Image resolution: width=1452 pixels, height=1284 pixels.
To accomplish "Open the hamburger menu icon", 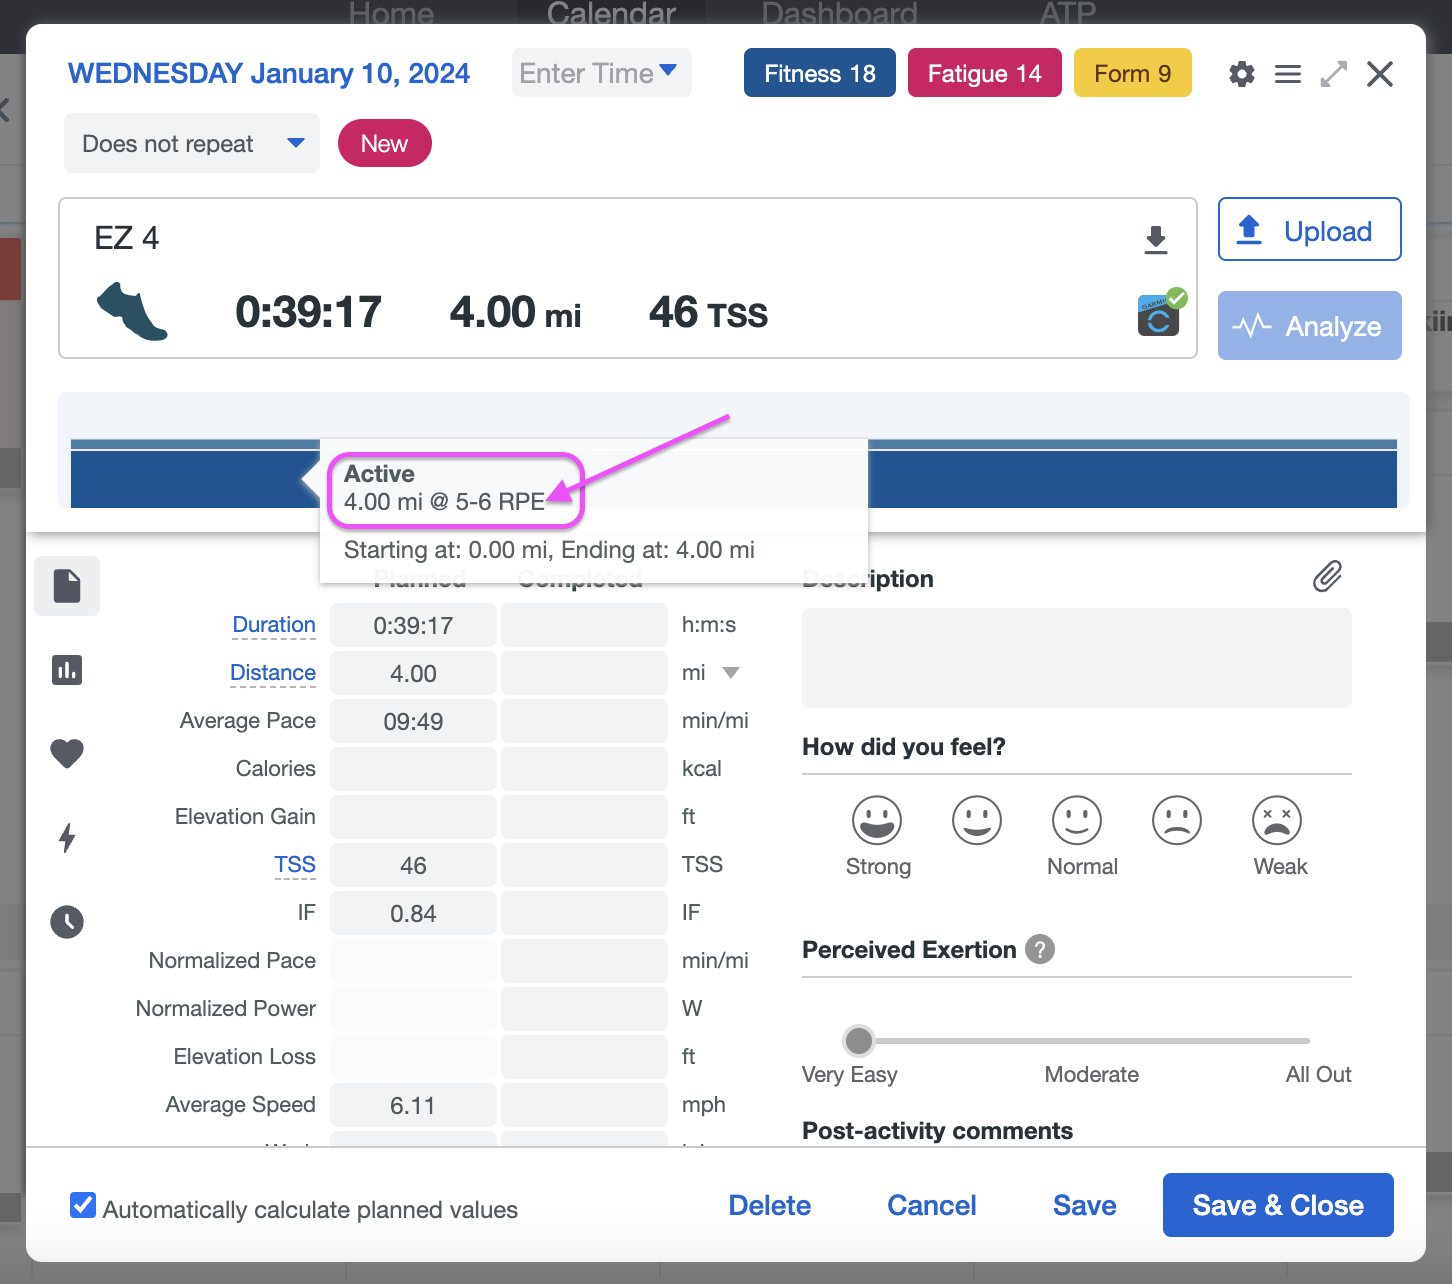I will [x=1288, y=74].
